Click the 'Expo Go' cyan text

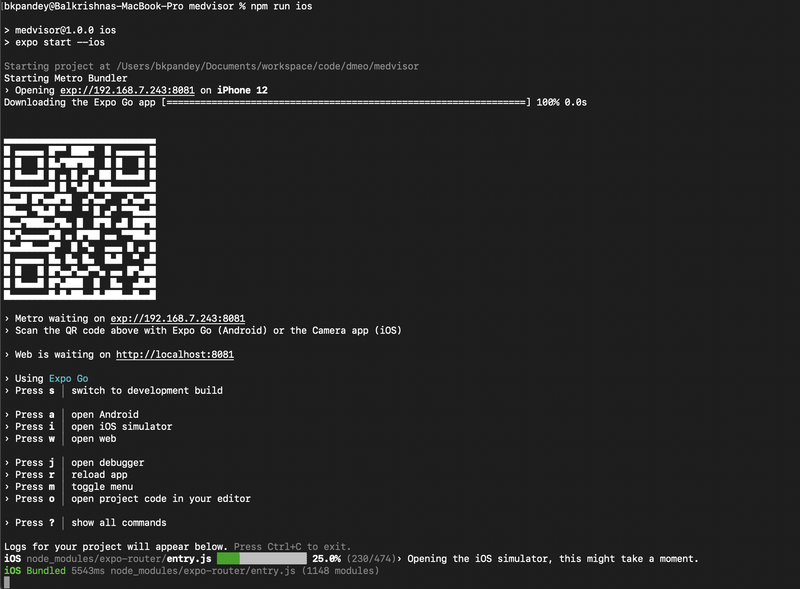point(68,378)
